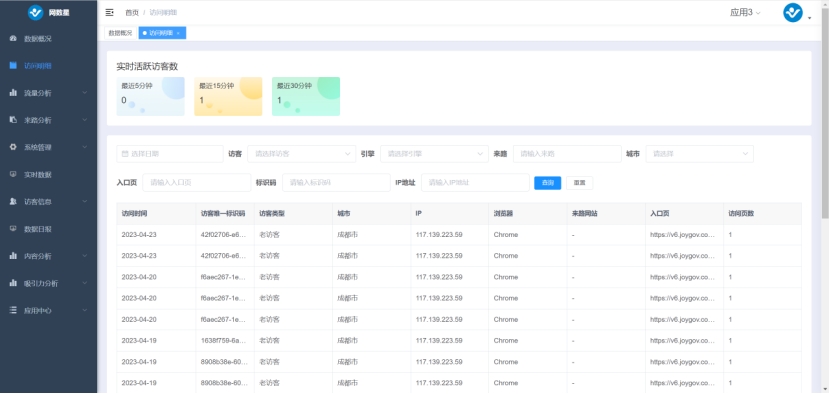The width and height of the screenshot is (830, 394).
Task: Focus the 请输入标识码 input field
Action: click(x=336, y=182)
